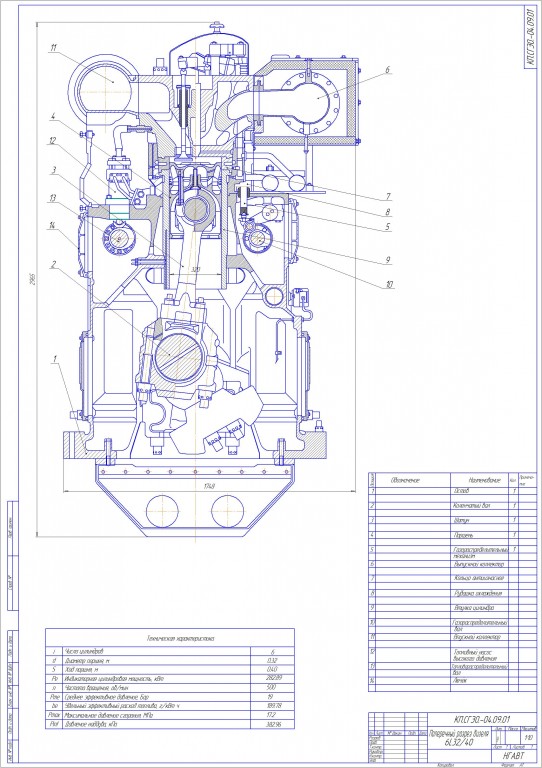
Task: Click callout number 11 on the engine drawing
Action: tap(53, 48)
